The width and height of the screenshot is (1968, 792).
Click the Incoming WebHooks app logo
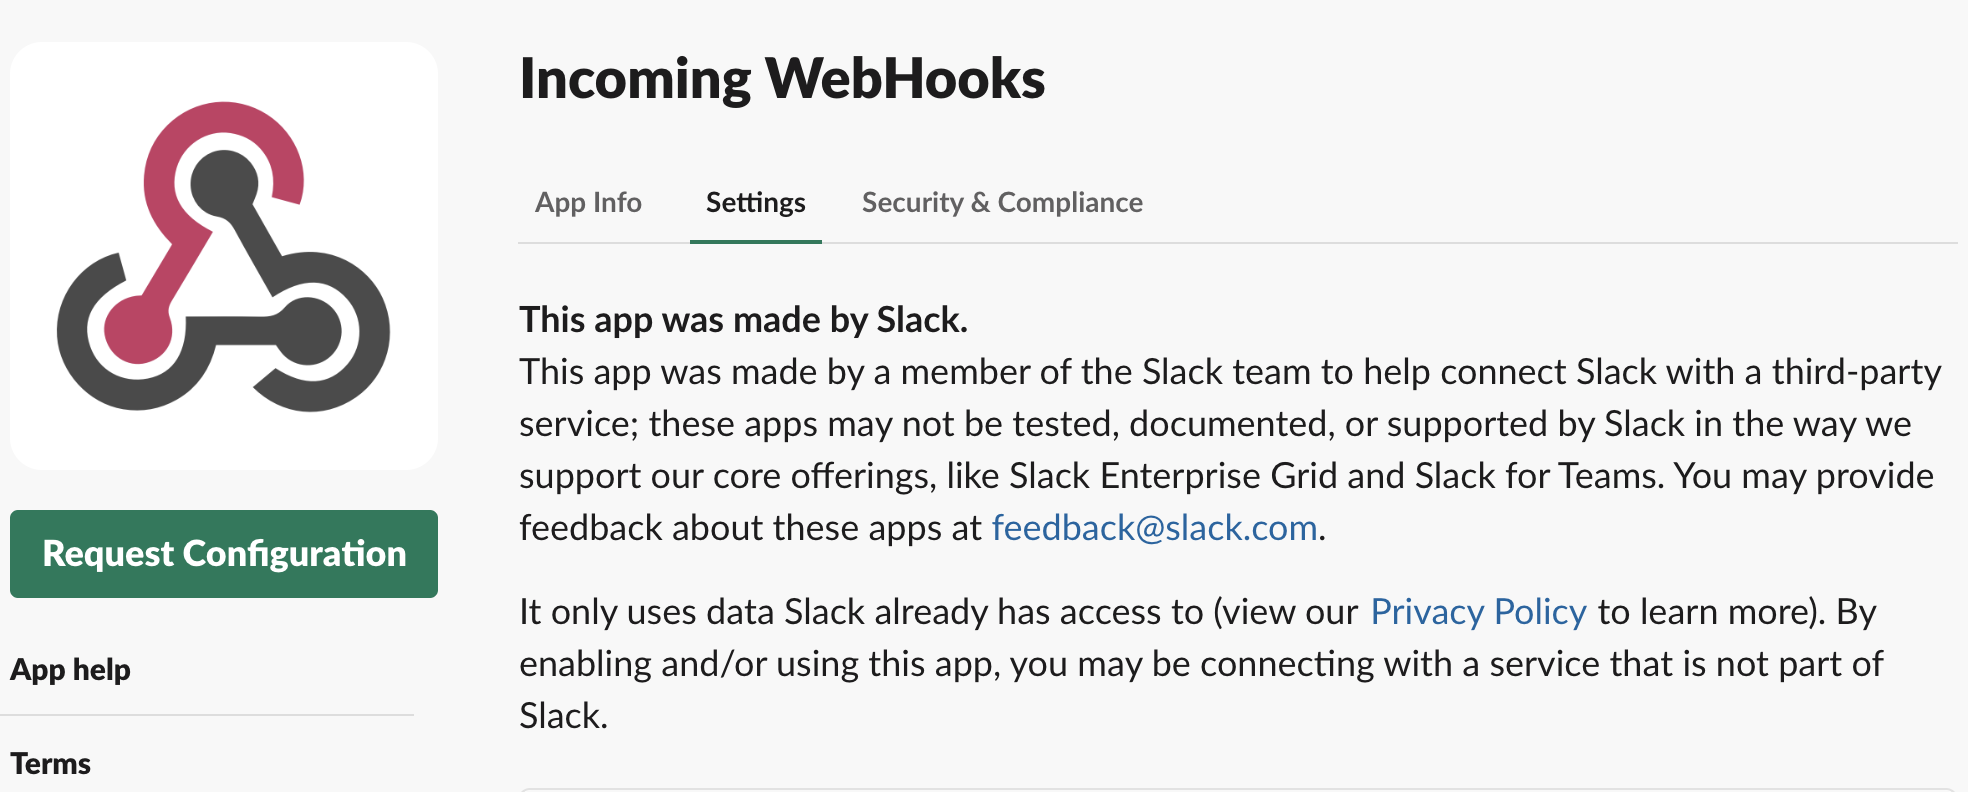click(x=223, y=256)
